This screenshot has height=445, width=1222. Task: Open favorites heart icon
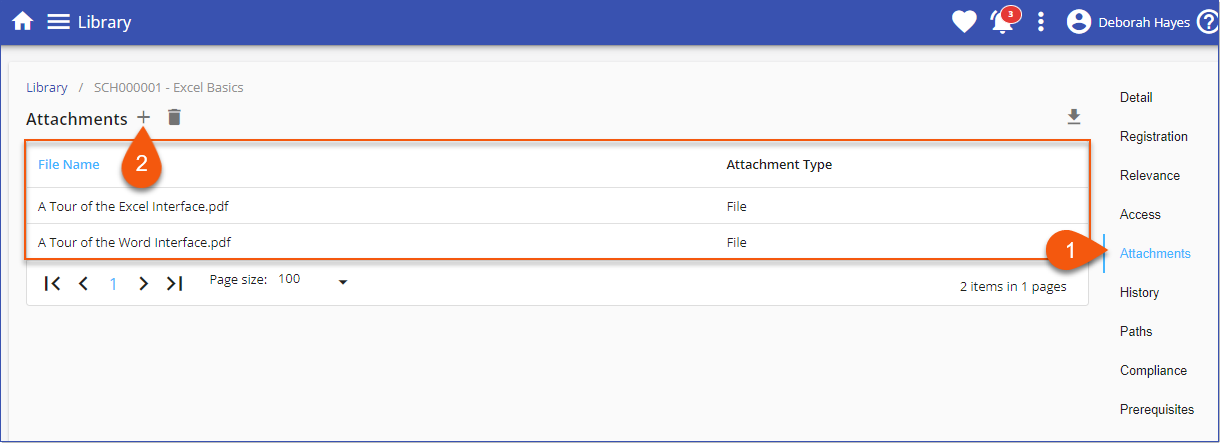pyautogui.click(x=963, y=21)
